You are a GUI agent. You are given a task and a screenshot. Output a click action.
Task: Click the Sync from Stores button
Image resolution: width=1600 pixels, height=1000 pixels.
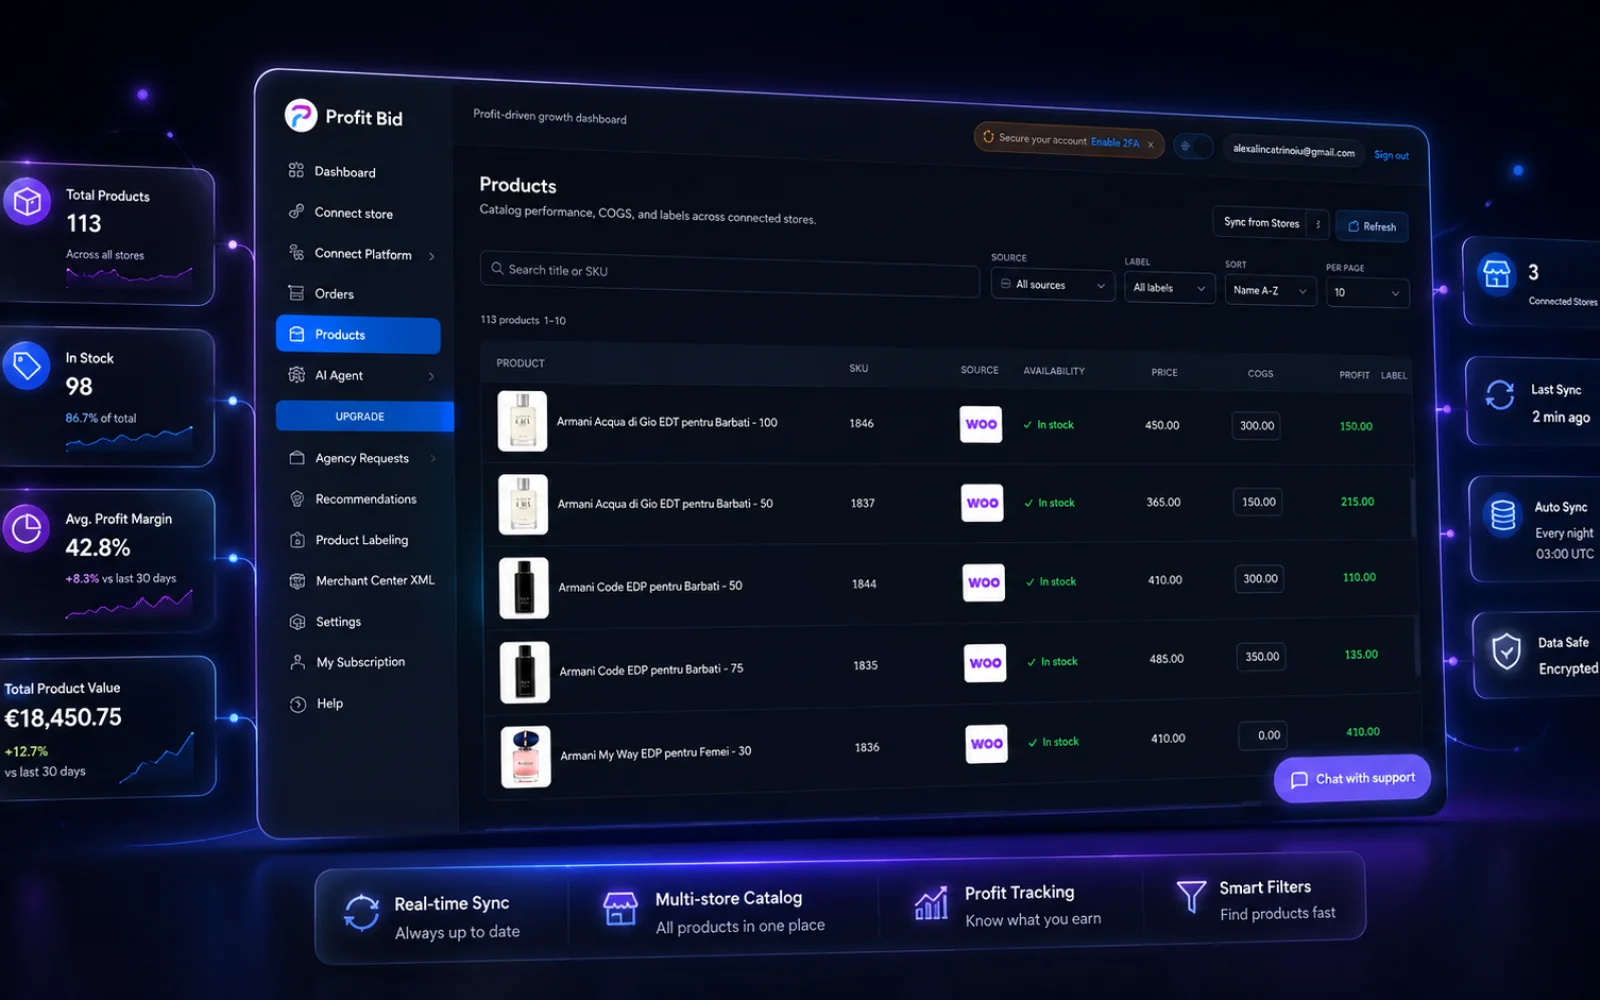click(x=1262, y=222)
